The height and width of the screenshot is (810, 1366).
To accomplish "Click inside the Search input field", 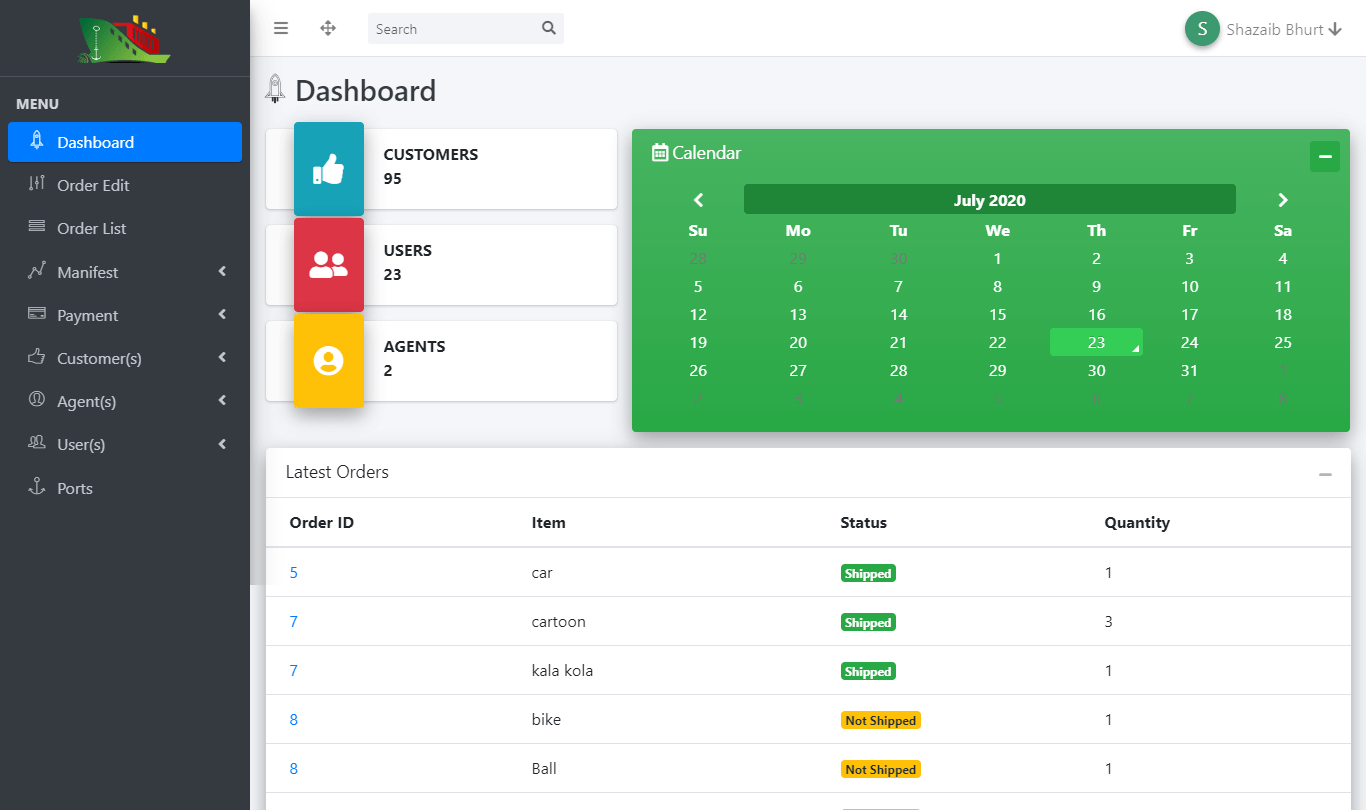I will [x=452, y=29].
